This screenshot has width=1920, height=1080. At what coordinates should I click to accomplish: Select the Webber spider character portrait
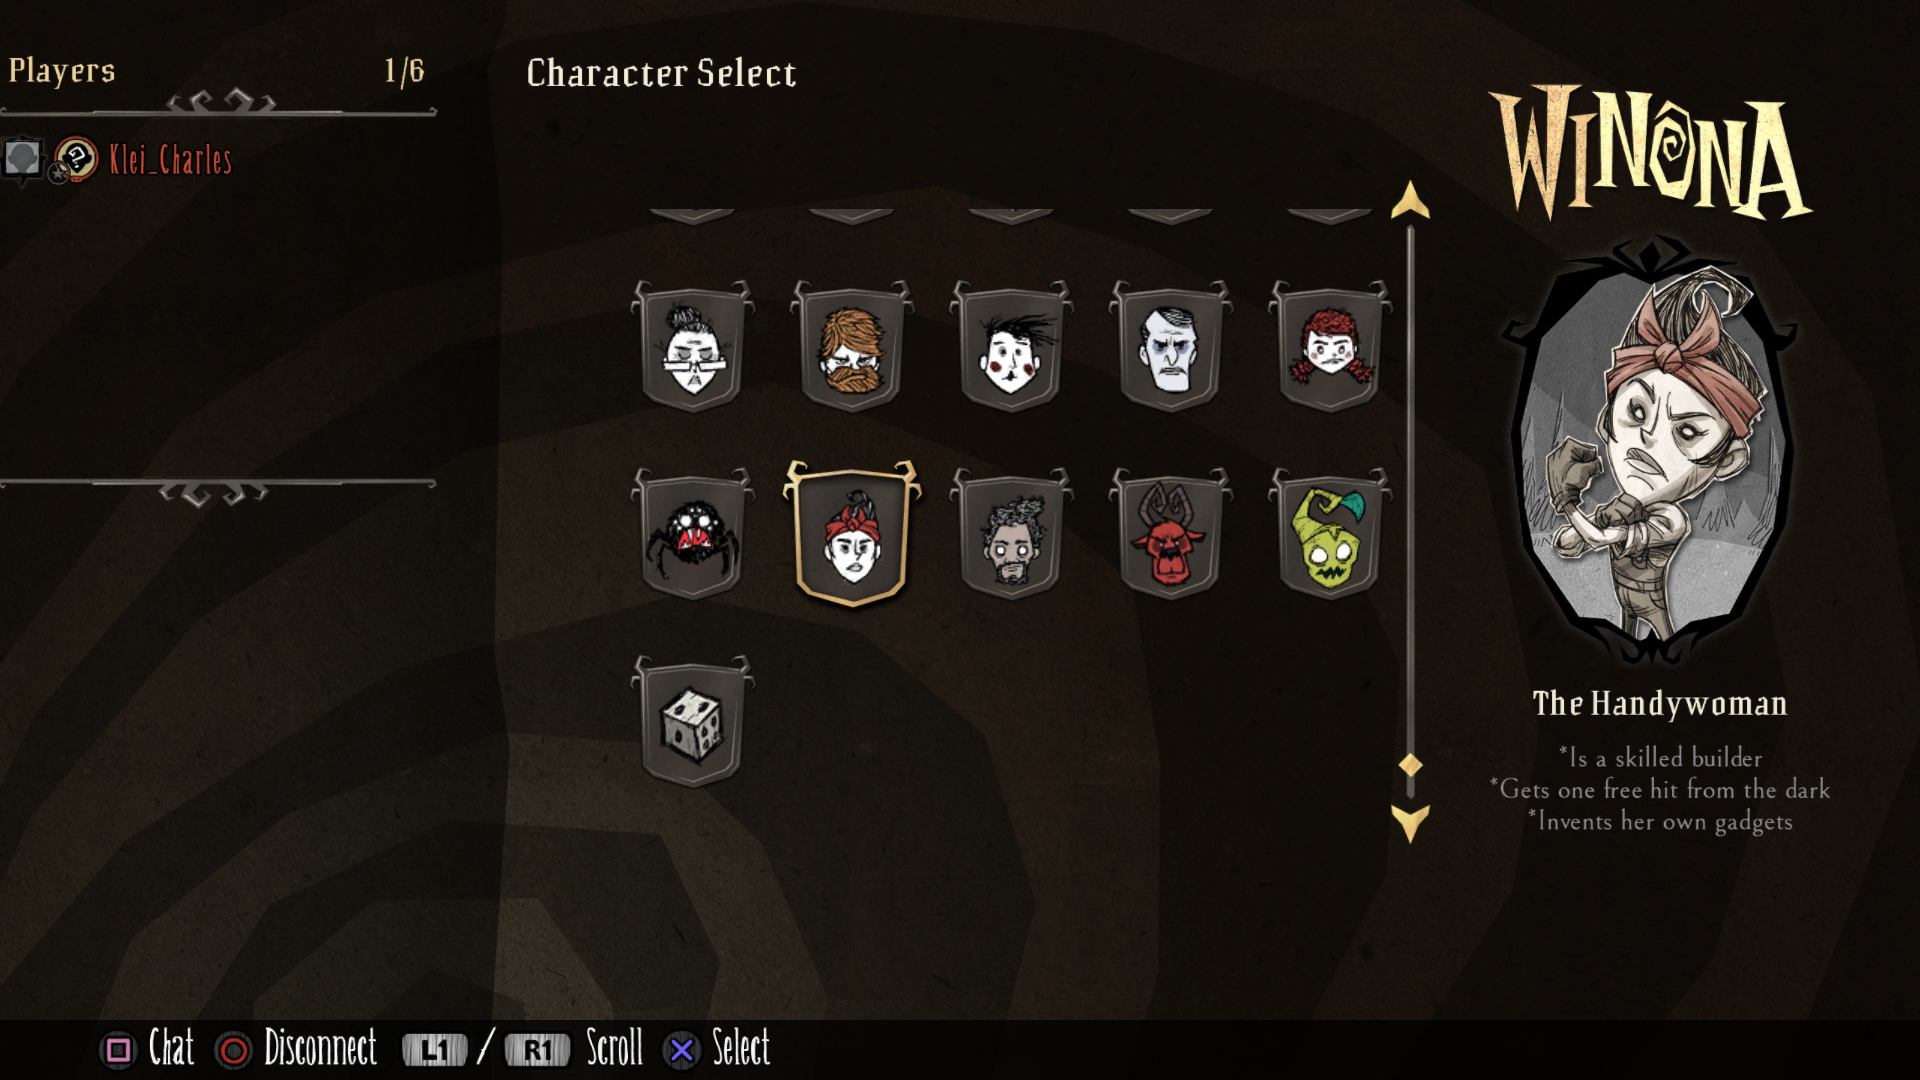pyautogui.click(x=692, y=535)
